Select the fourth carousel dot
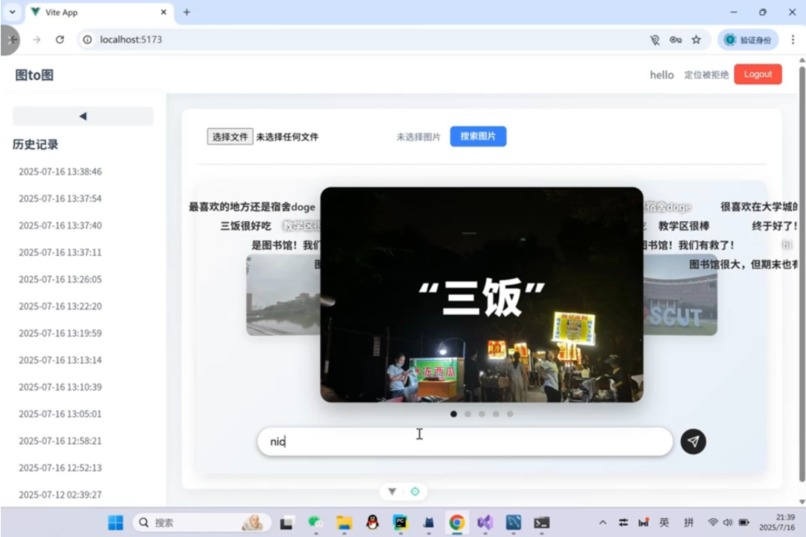806x537 pixels. coord(496,414)
